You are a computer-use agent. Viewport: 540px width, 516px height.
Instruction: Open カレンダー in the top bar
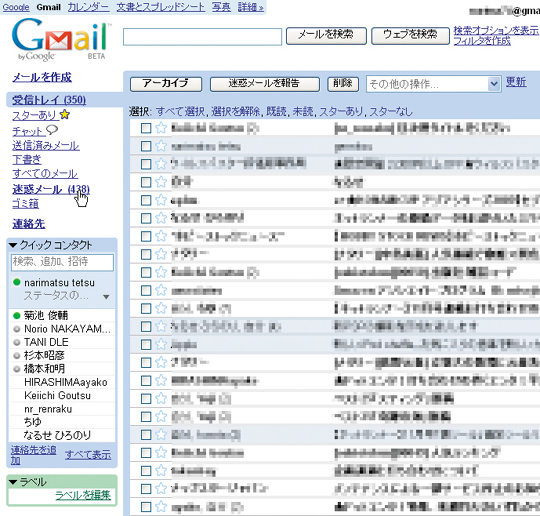click(x=89, y=7)
